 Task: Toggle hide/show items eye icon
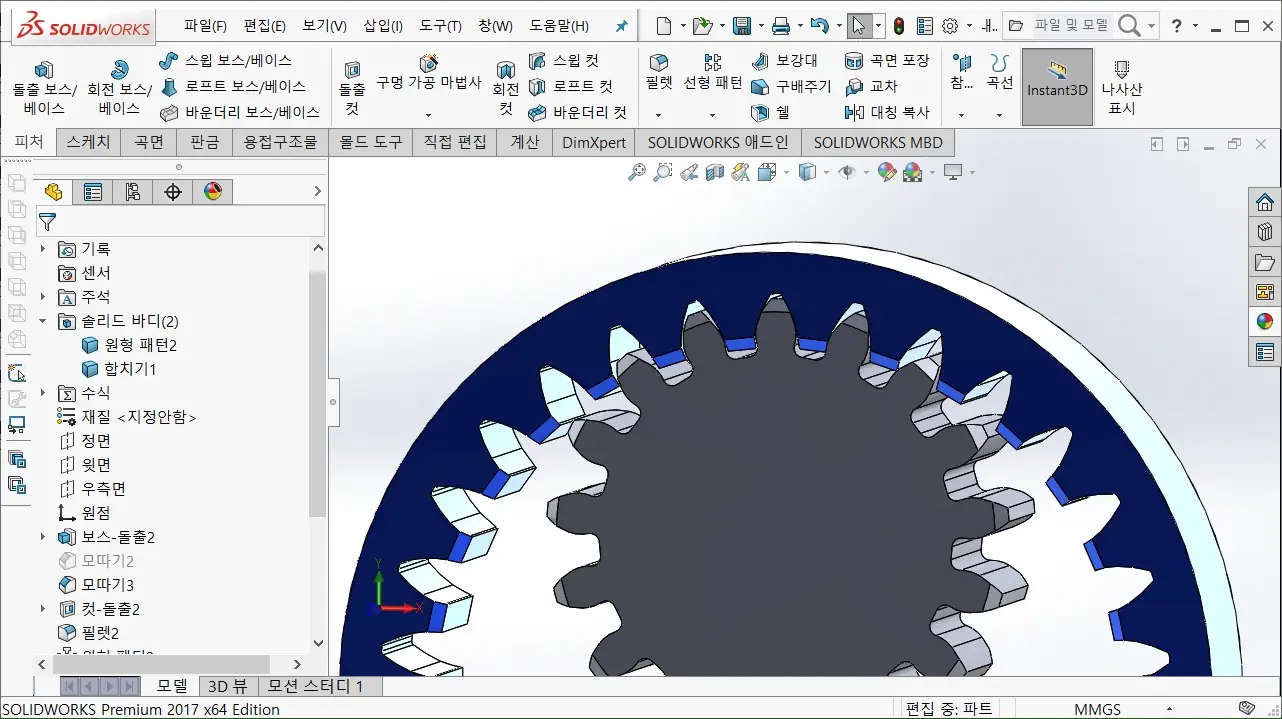[x=846, y=172]
